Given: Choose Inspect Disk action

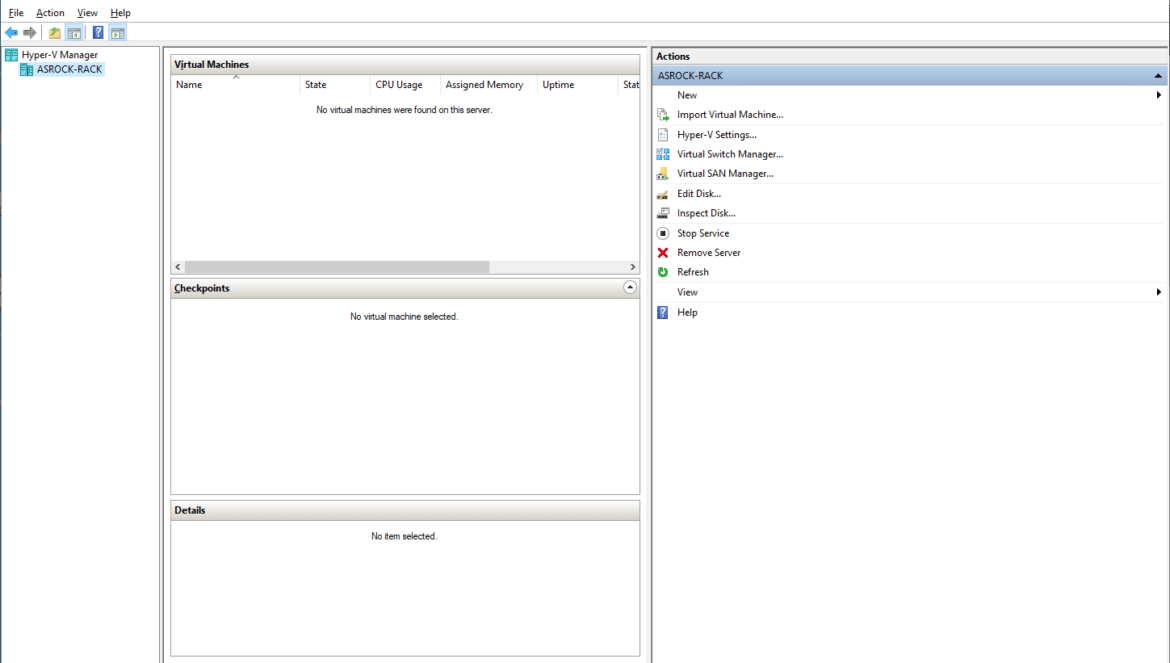Looking at the screenshot, I should click(x=706, y=213).
